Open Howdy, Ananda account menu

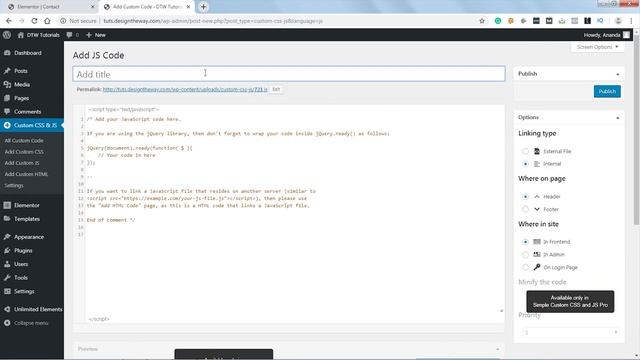tap(607, 35)
